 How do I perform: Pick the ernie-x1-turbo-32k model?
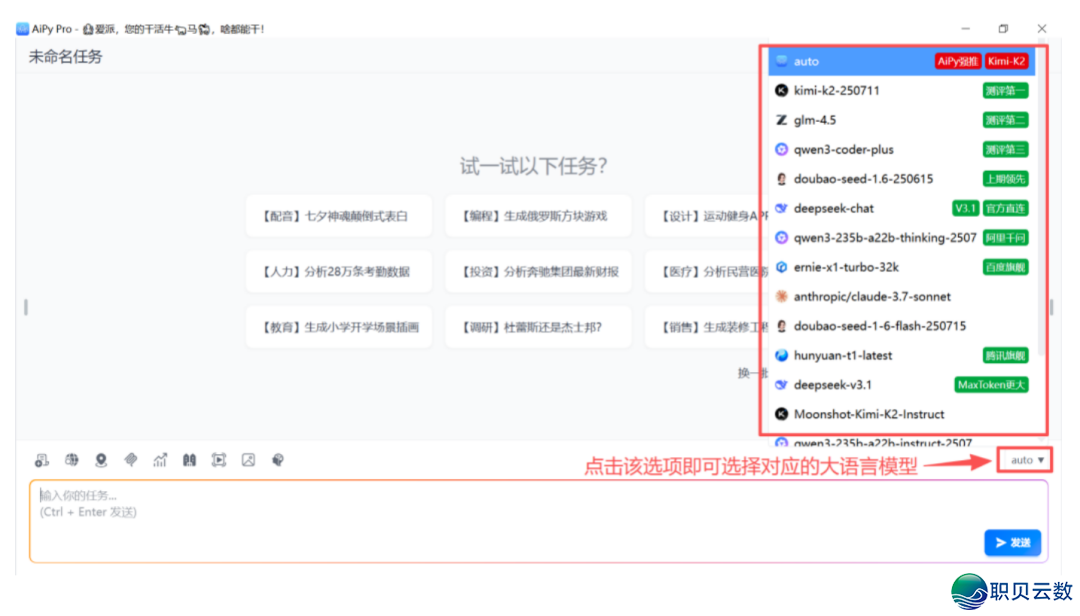pos(902,267)
